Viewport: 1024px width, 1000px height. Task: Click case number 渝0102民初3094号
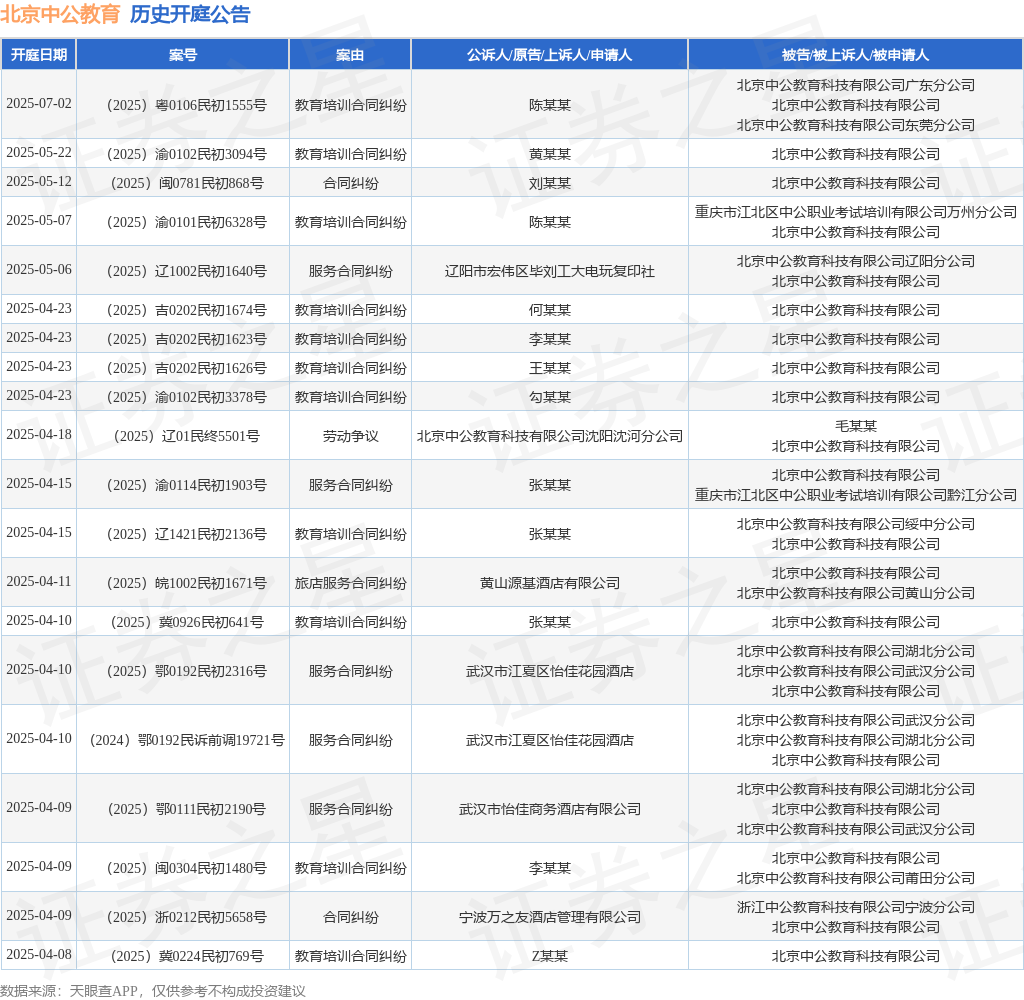click(x=187, y=154)
